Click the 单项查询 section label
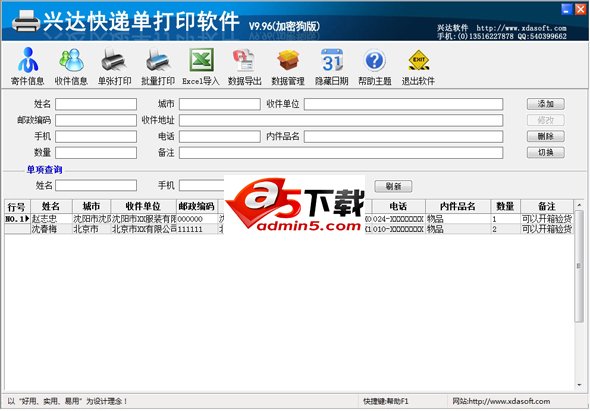The width and height of the screenshot is (590, 411). point(44,170)
